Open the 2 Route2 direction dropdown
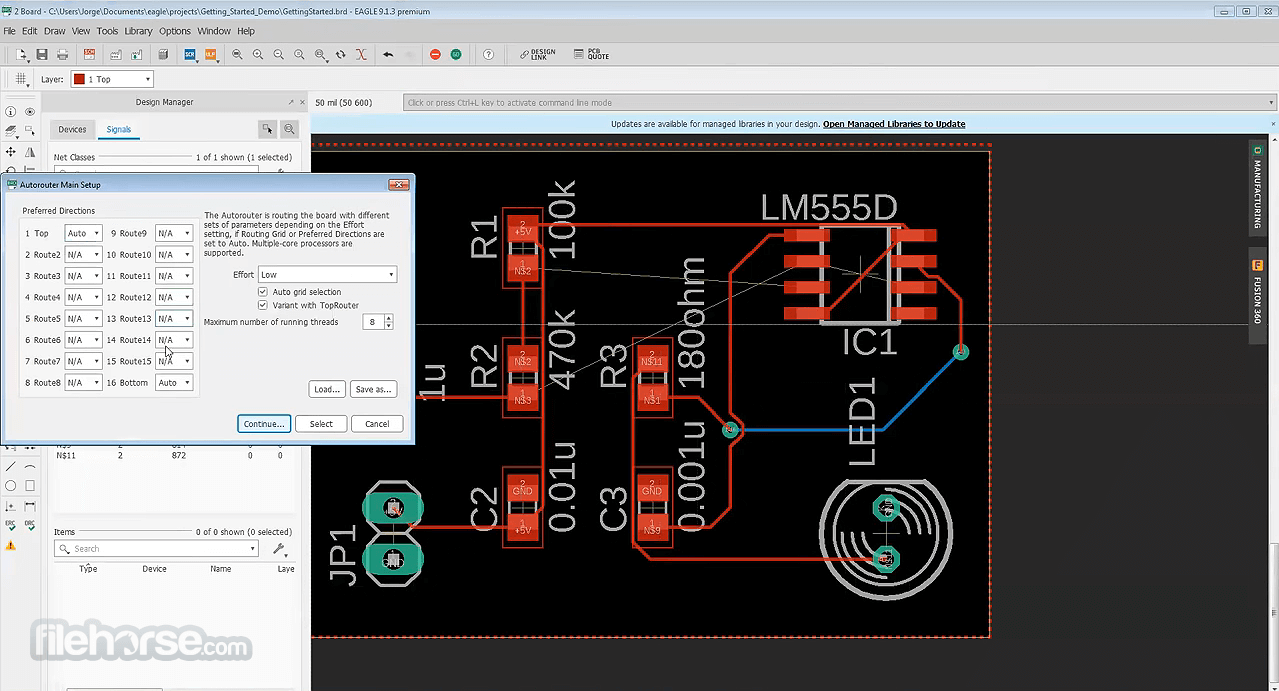This screenshot has width=1279, height=691. click(83, 255)
